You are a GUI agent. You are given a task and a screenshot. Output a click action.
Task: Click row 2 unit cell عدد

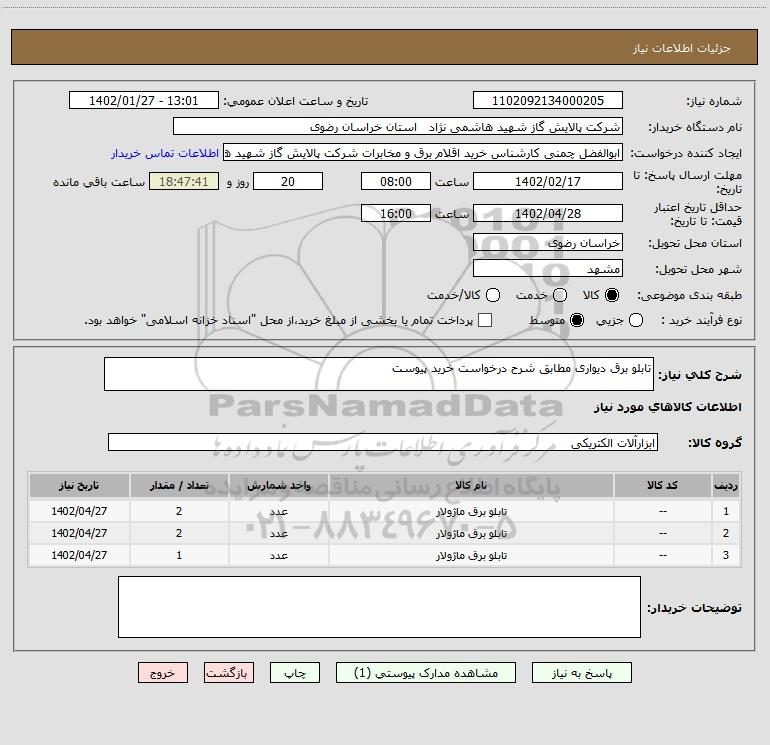click(x=278, y=533)
